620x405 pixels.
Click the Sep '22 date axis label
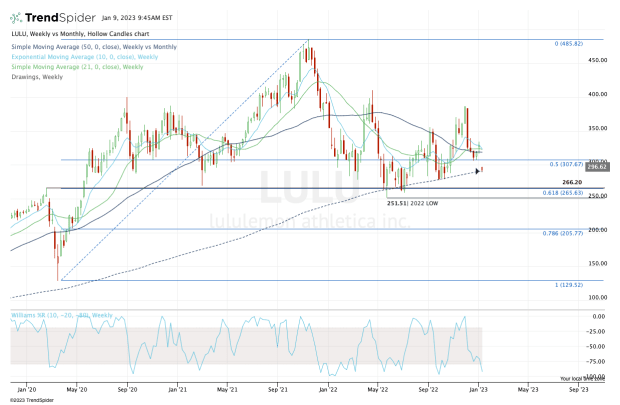click(x=428, y=390)
